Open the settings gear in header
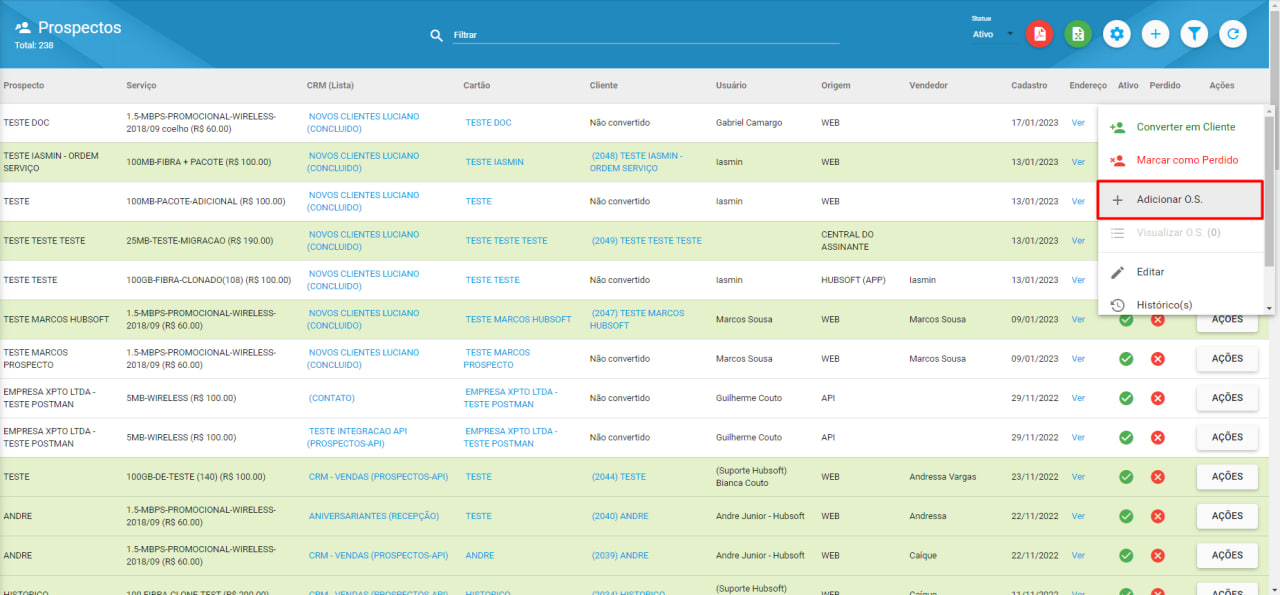This screenshot has width=1280, height=595. pyautogui.click(x=1117, y=34)
